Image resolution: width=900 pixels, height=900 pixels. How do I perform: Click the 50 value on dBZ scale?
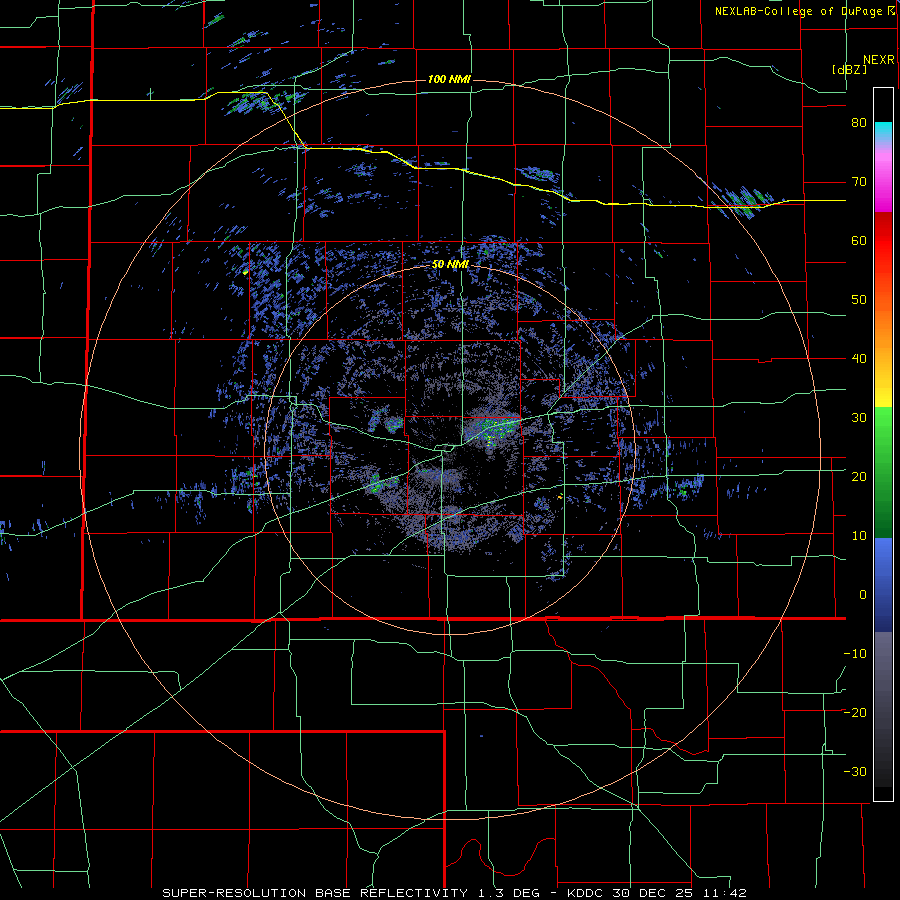point(859,300)
